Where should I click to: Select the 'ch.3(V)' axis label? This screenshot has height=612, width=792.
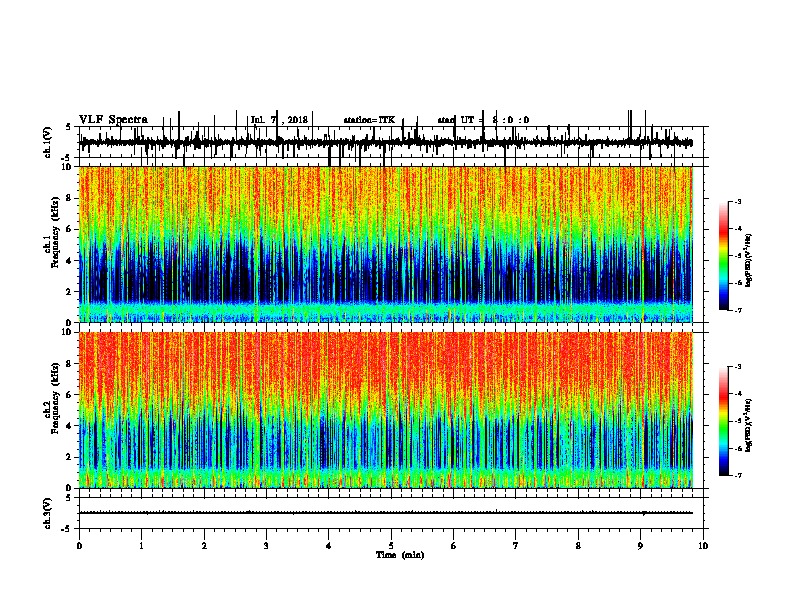point(48,513)
